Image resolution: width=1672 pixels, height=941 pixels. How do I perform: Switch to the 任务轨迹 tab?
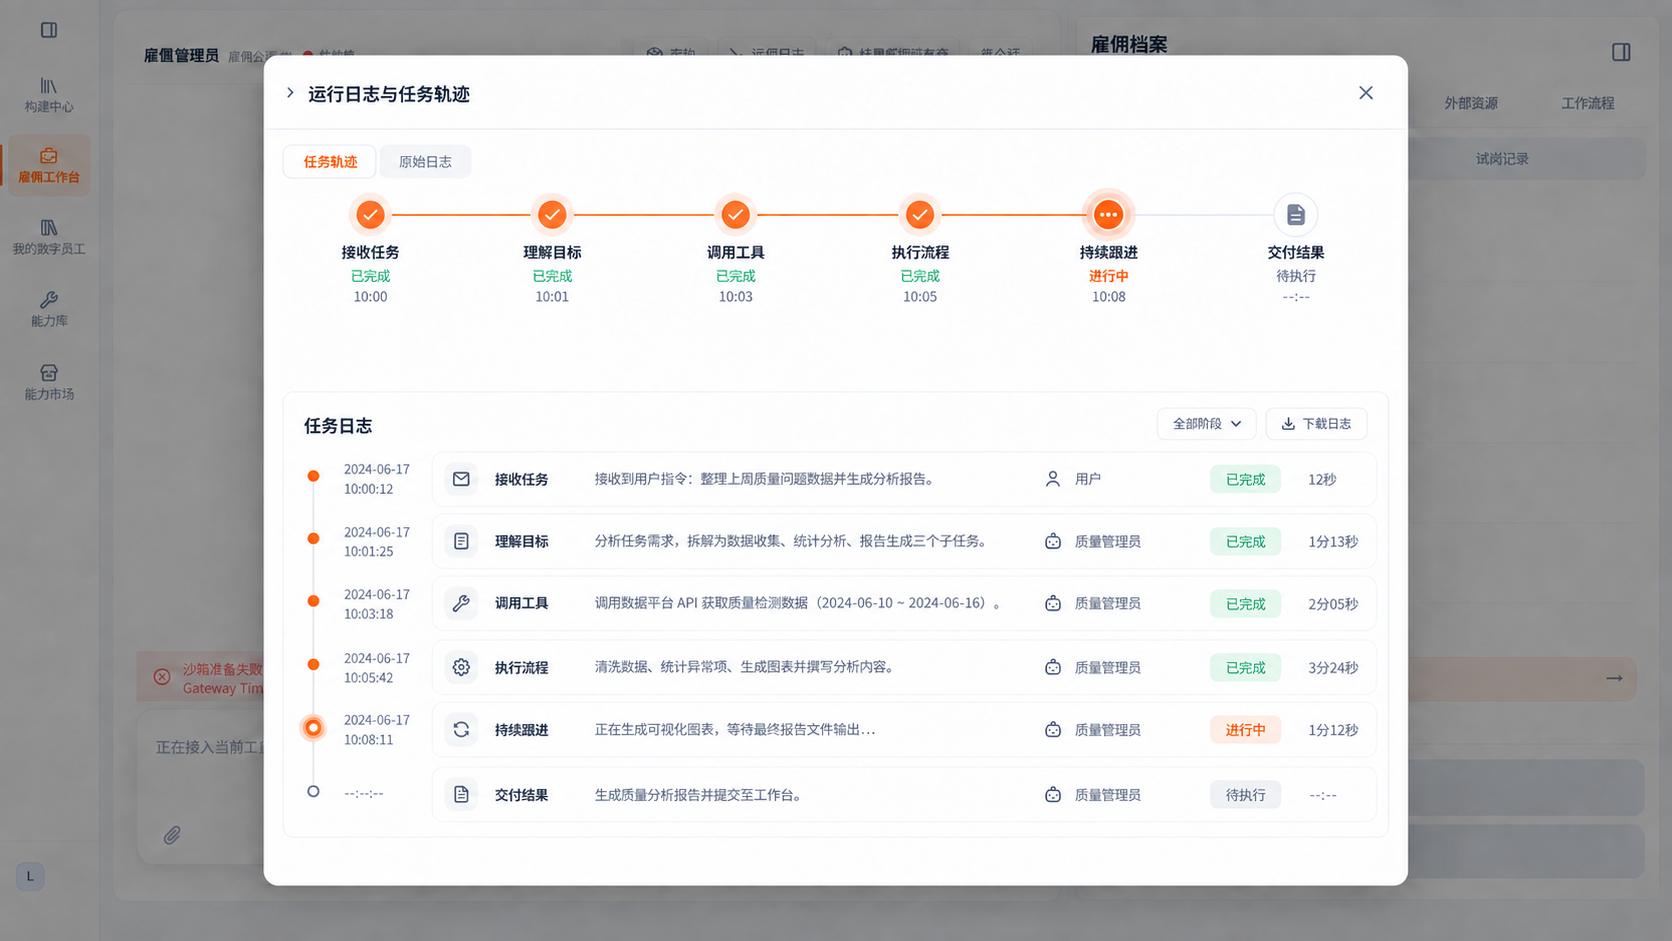coord(330,162)
